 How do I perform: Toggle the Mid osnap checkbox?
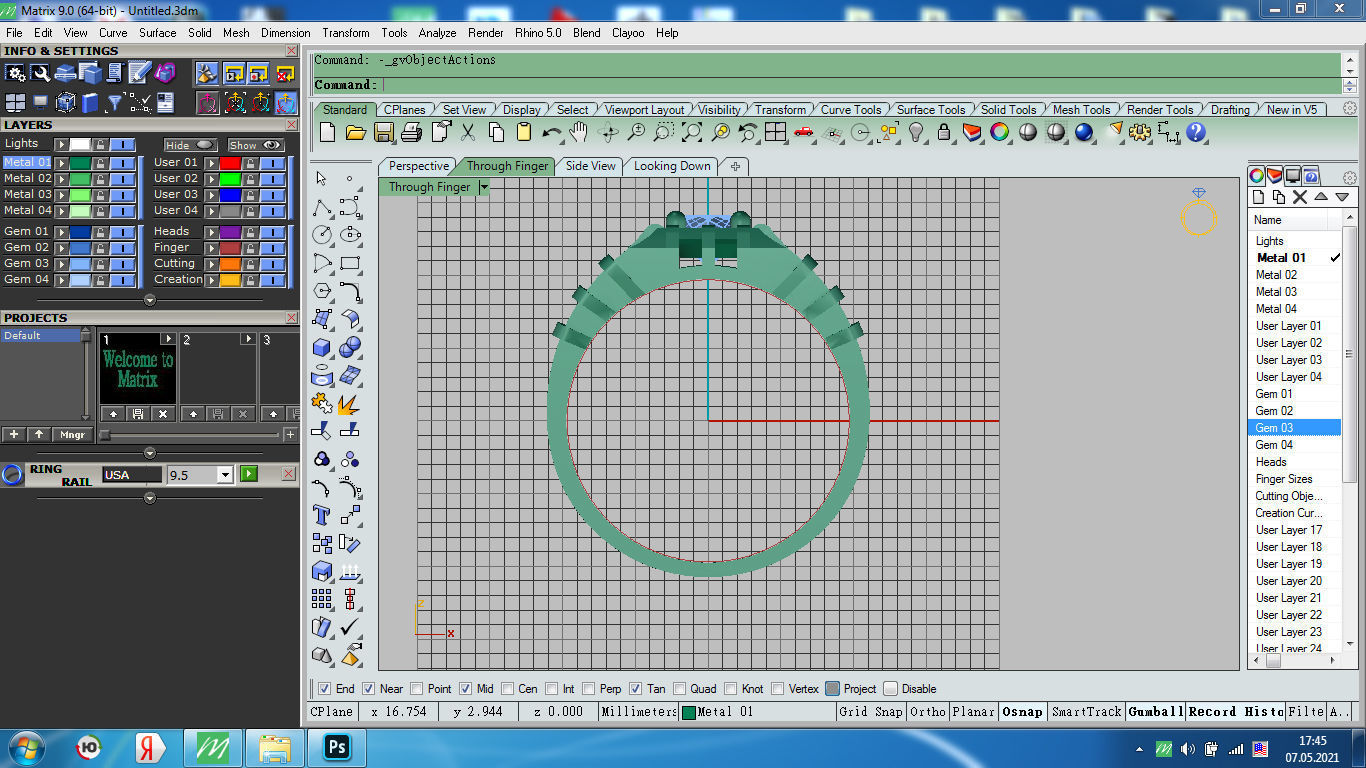point(465,689)
